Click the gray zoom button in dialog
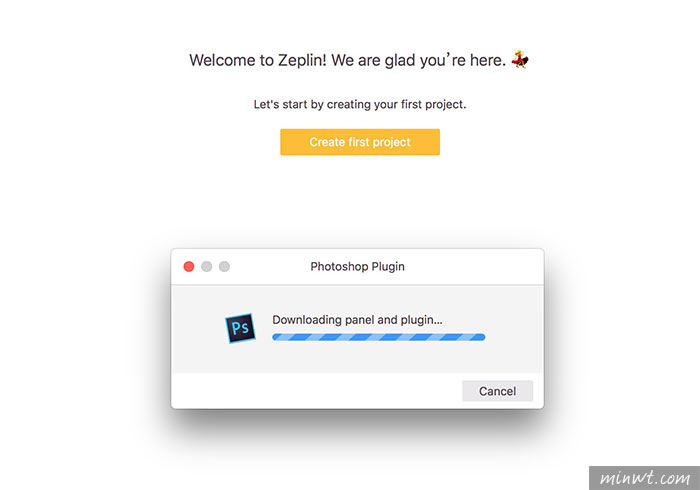This screenshot has width=700, height=490. point(224,266)
